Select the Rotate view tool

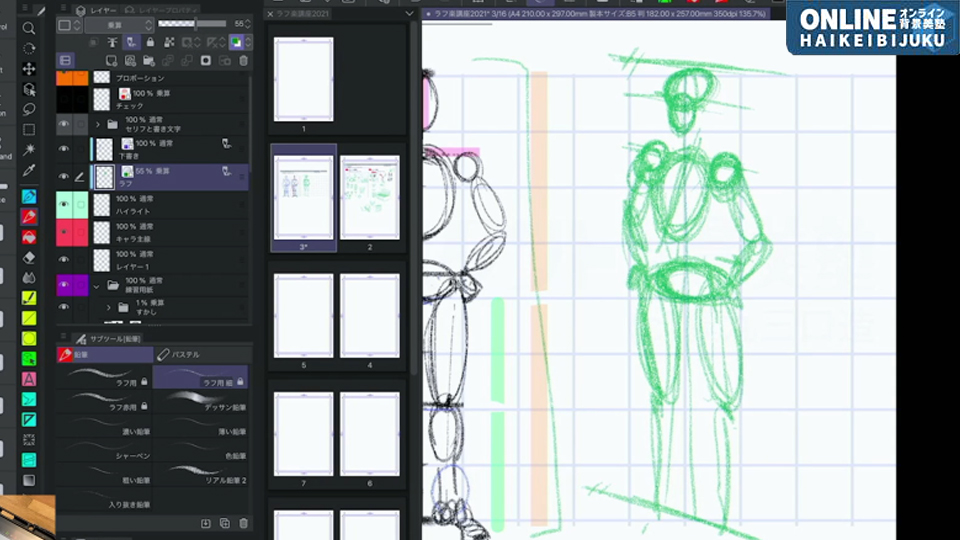pos(29,48)
